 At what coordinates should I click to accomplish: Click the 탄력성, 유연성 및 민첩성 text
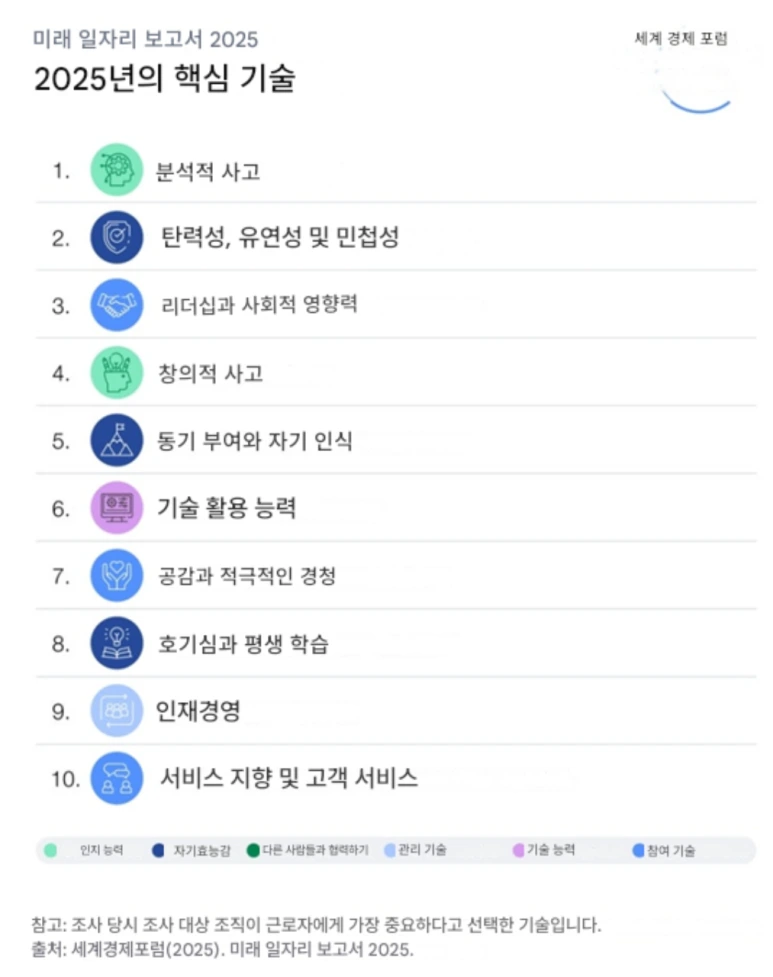click(280, 238)
